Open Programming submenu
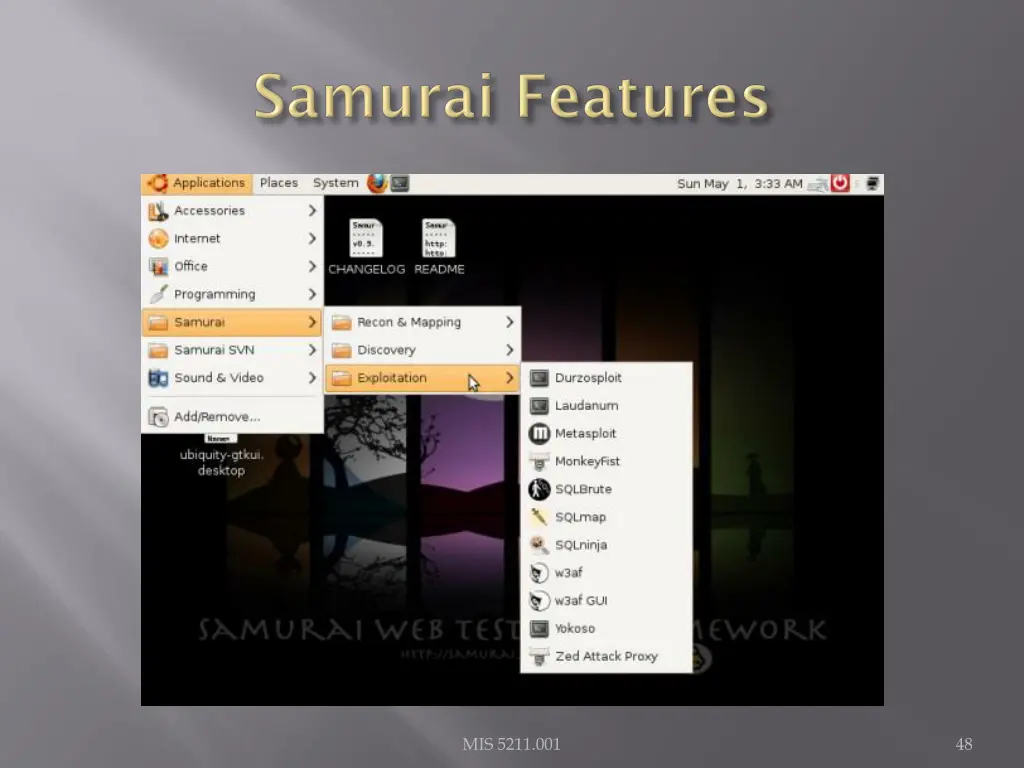 click(x=232, y=295)
